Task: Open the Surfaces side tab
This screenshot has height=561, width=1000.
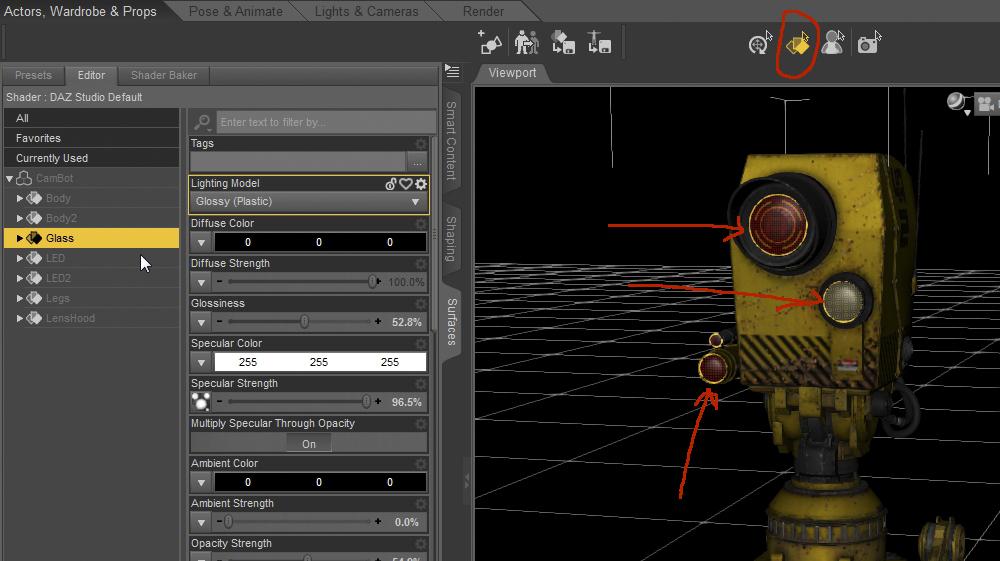Action: [451, 322]
